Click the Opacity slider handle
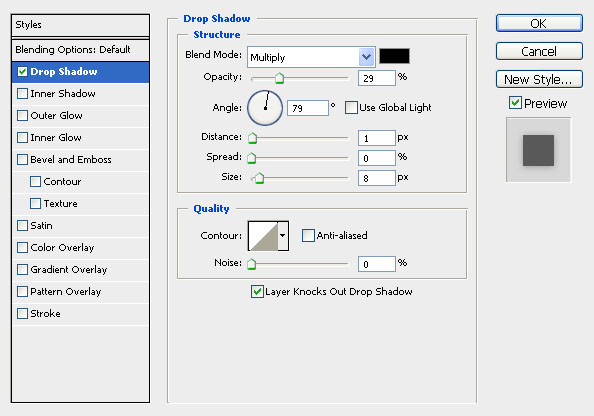Viewport: 594px width, 416px height. (x=279, y=78)
